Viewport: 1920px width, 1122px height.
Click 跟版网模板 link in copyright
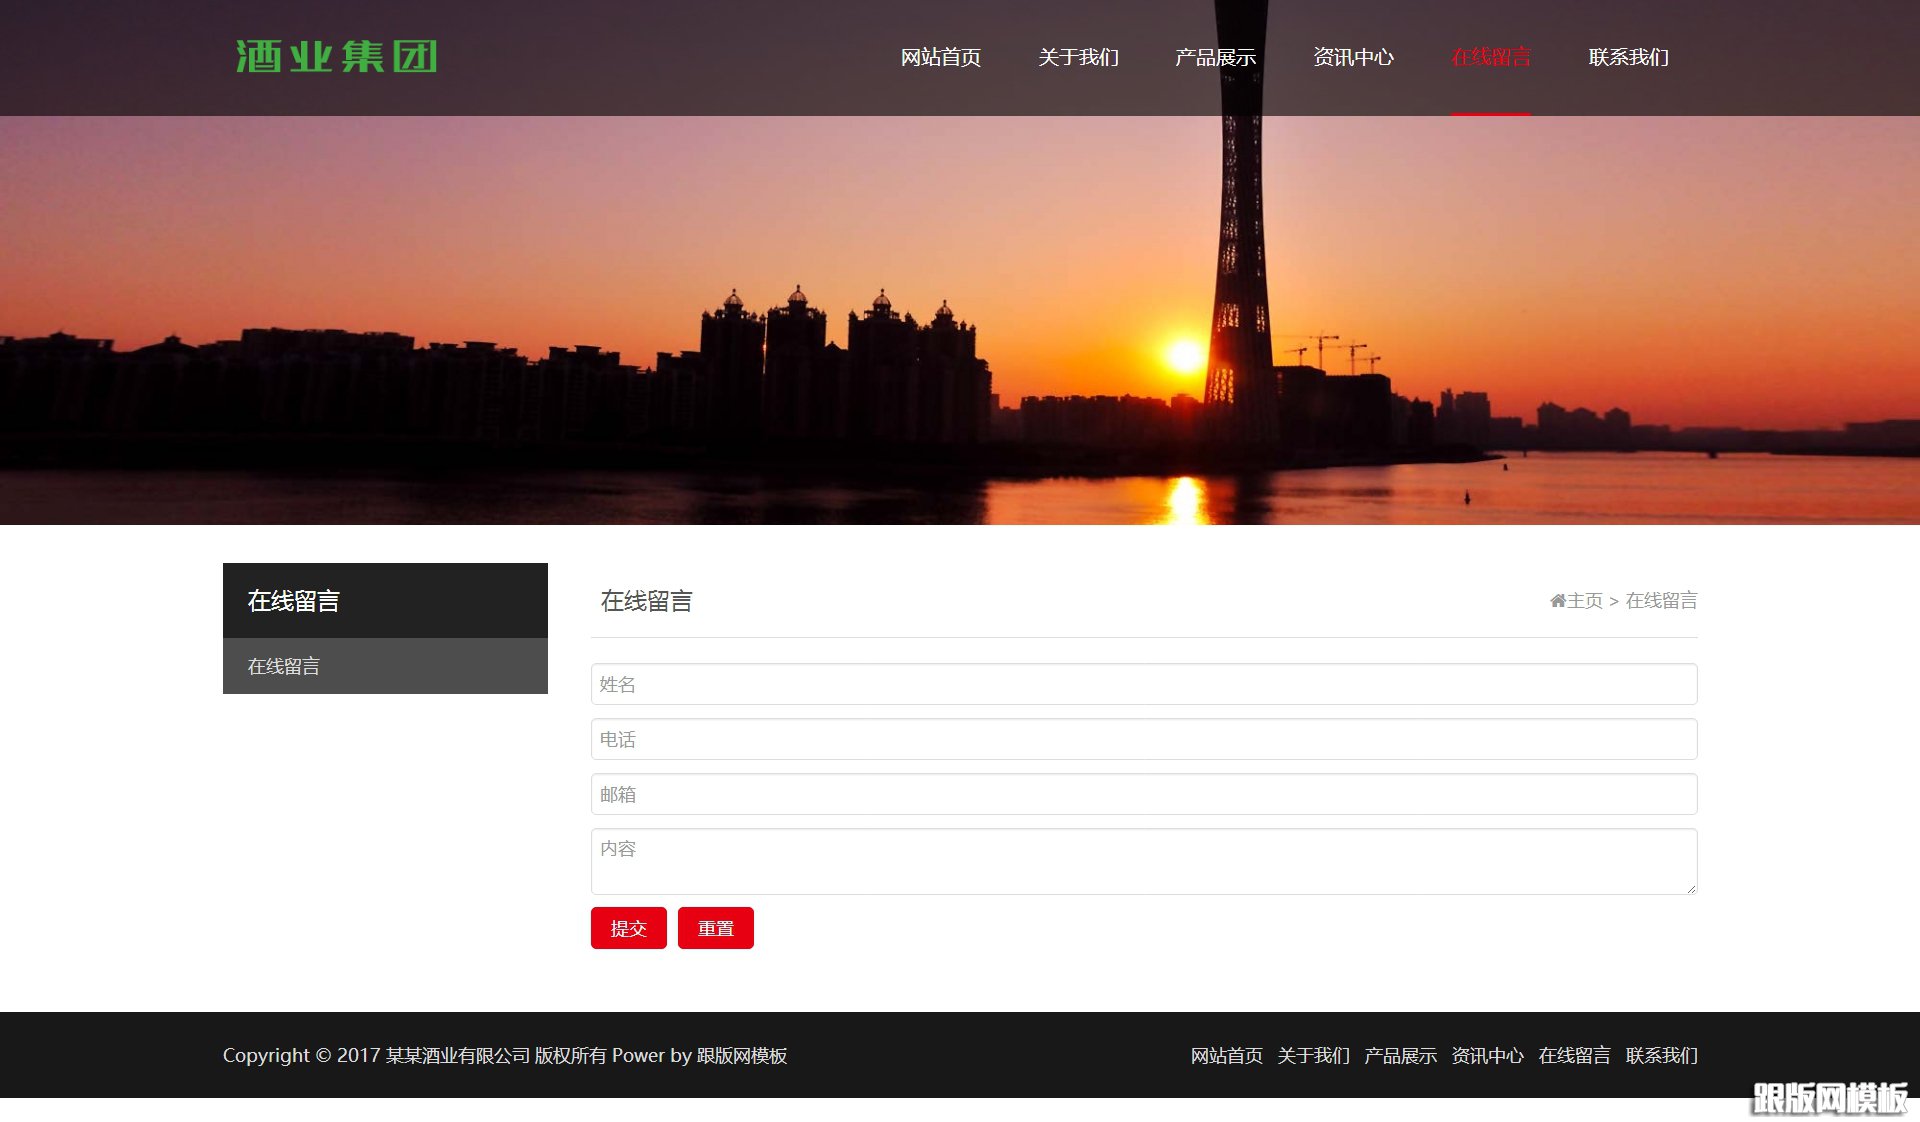click(x=741, y=1056)
